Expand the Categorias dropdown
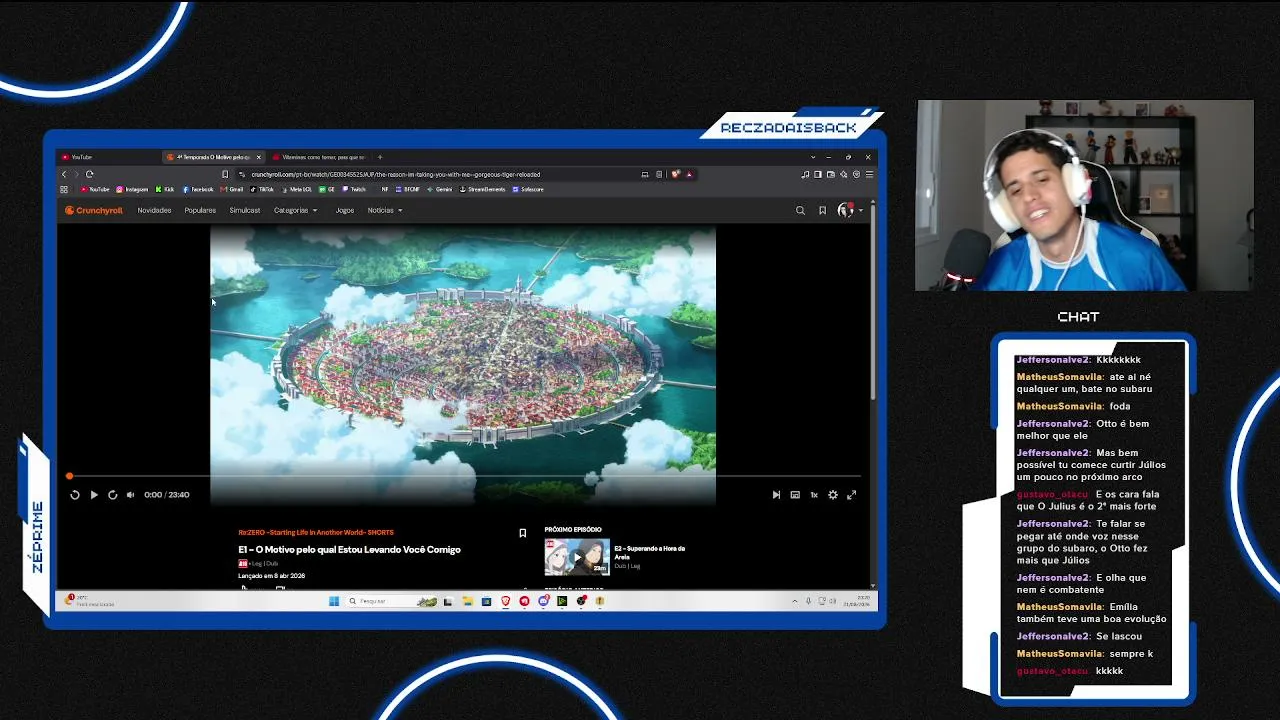 pos(296,210)
